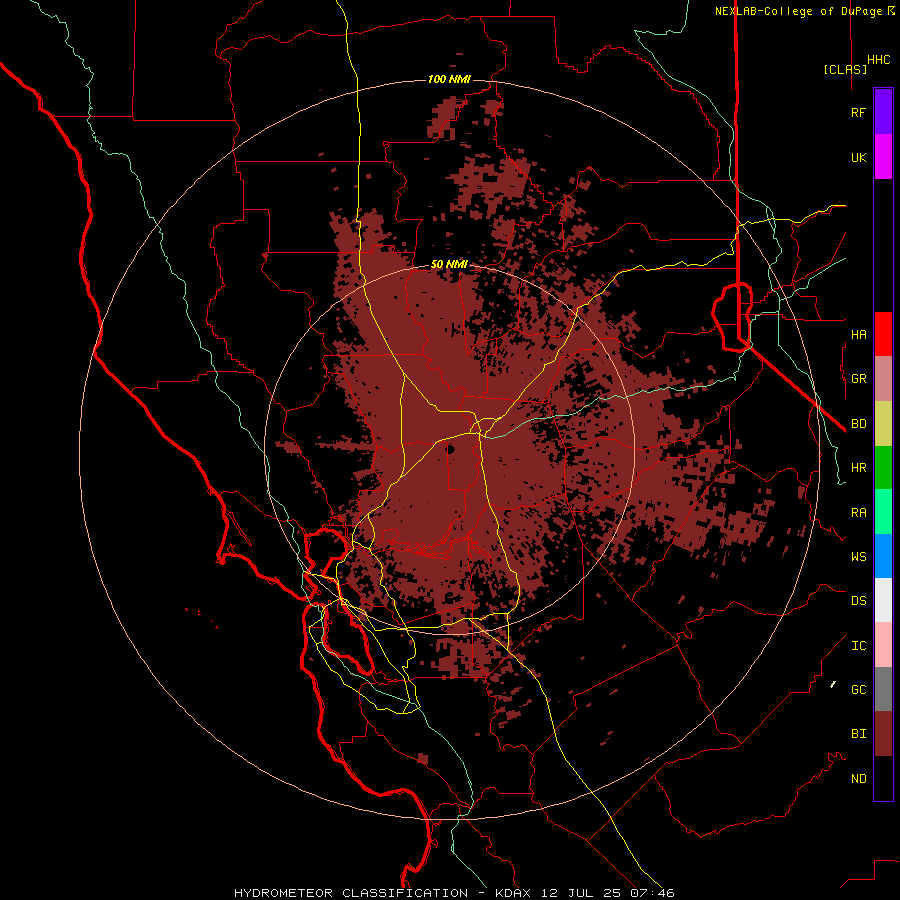Click the HHC product code text
Screen dimensions: 900x900
click(878, 60)
